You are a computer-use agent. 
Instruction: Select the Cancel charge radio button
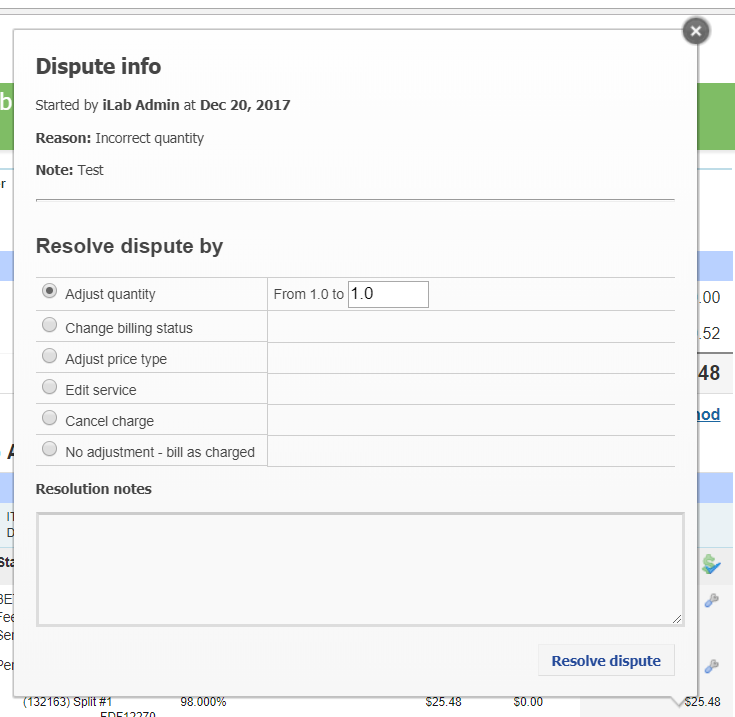click(49, 418)
